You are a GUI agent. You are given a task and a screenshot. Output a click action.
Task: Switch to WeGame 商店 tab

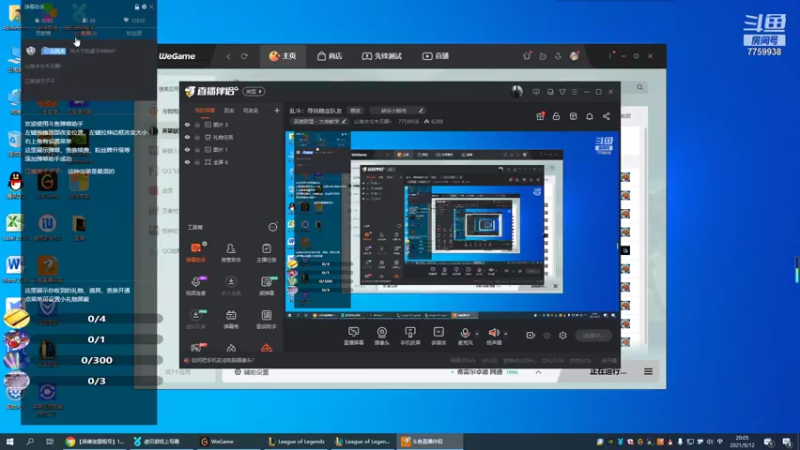pos(330,56)
